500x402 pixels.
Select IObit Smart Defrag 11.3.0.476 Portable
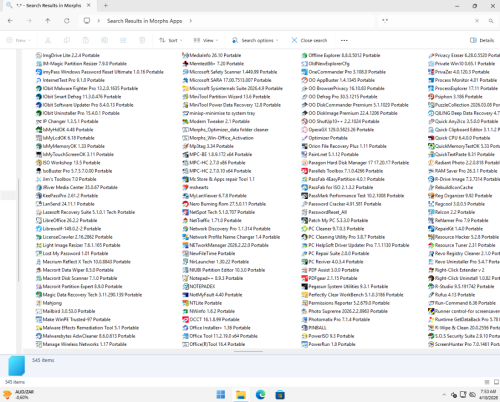coord(78,97)
